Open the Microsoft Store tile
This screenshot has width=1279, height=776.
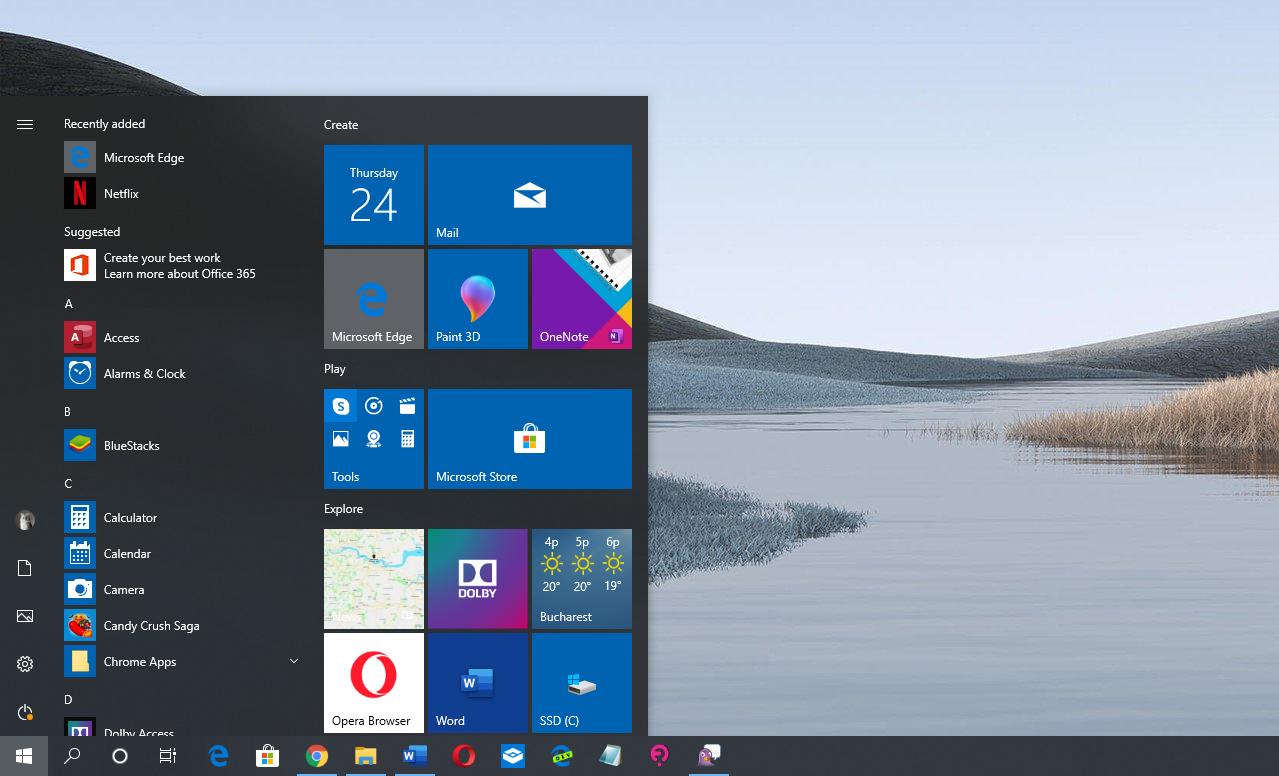point(530,439)
